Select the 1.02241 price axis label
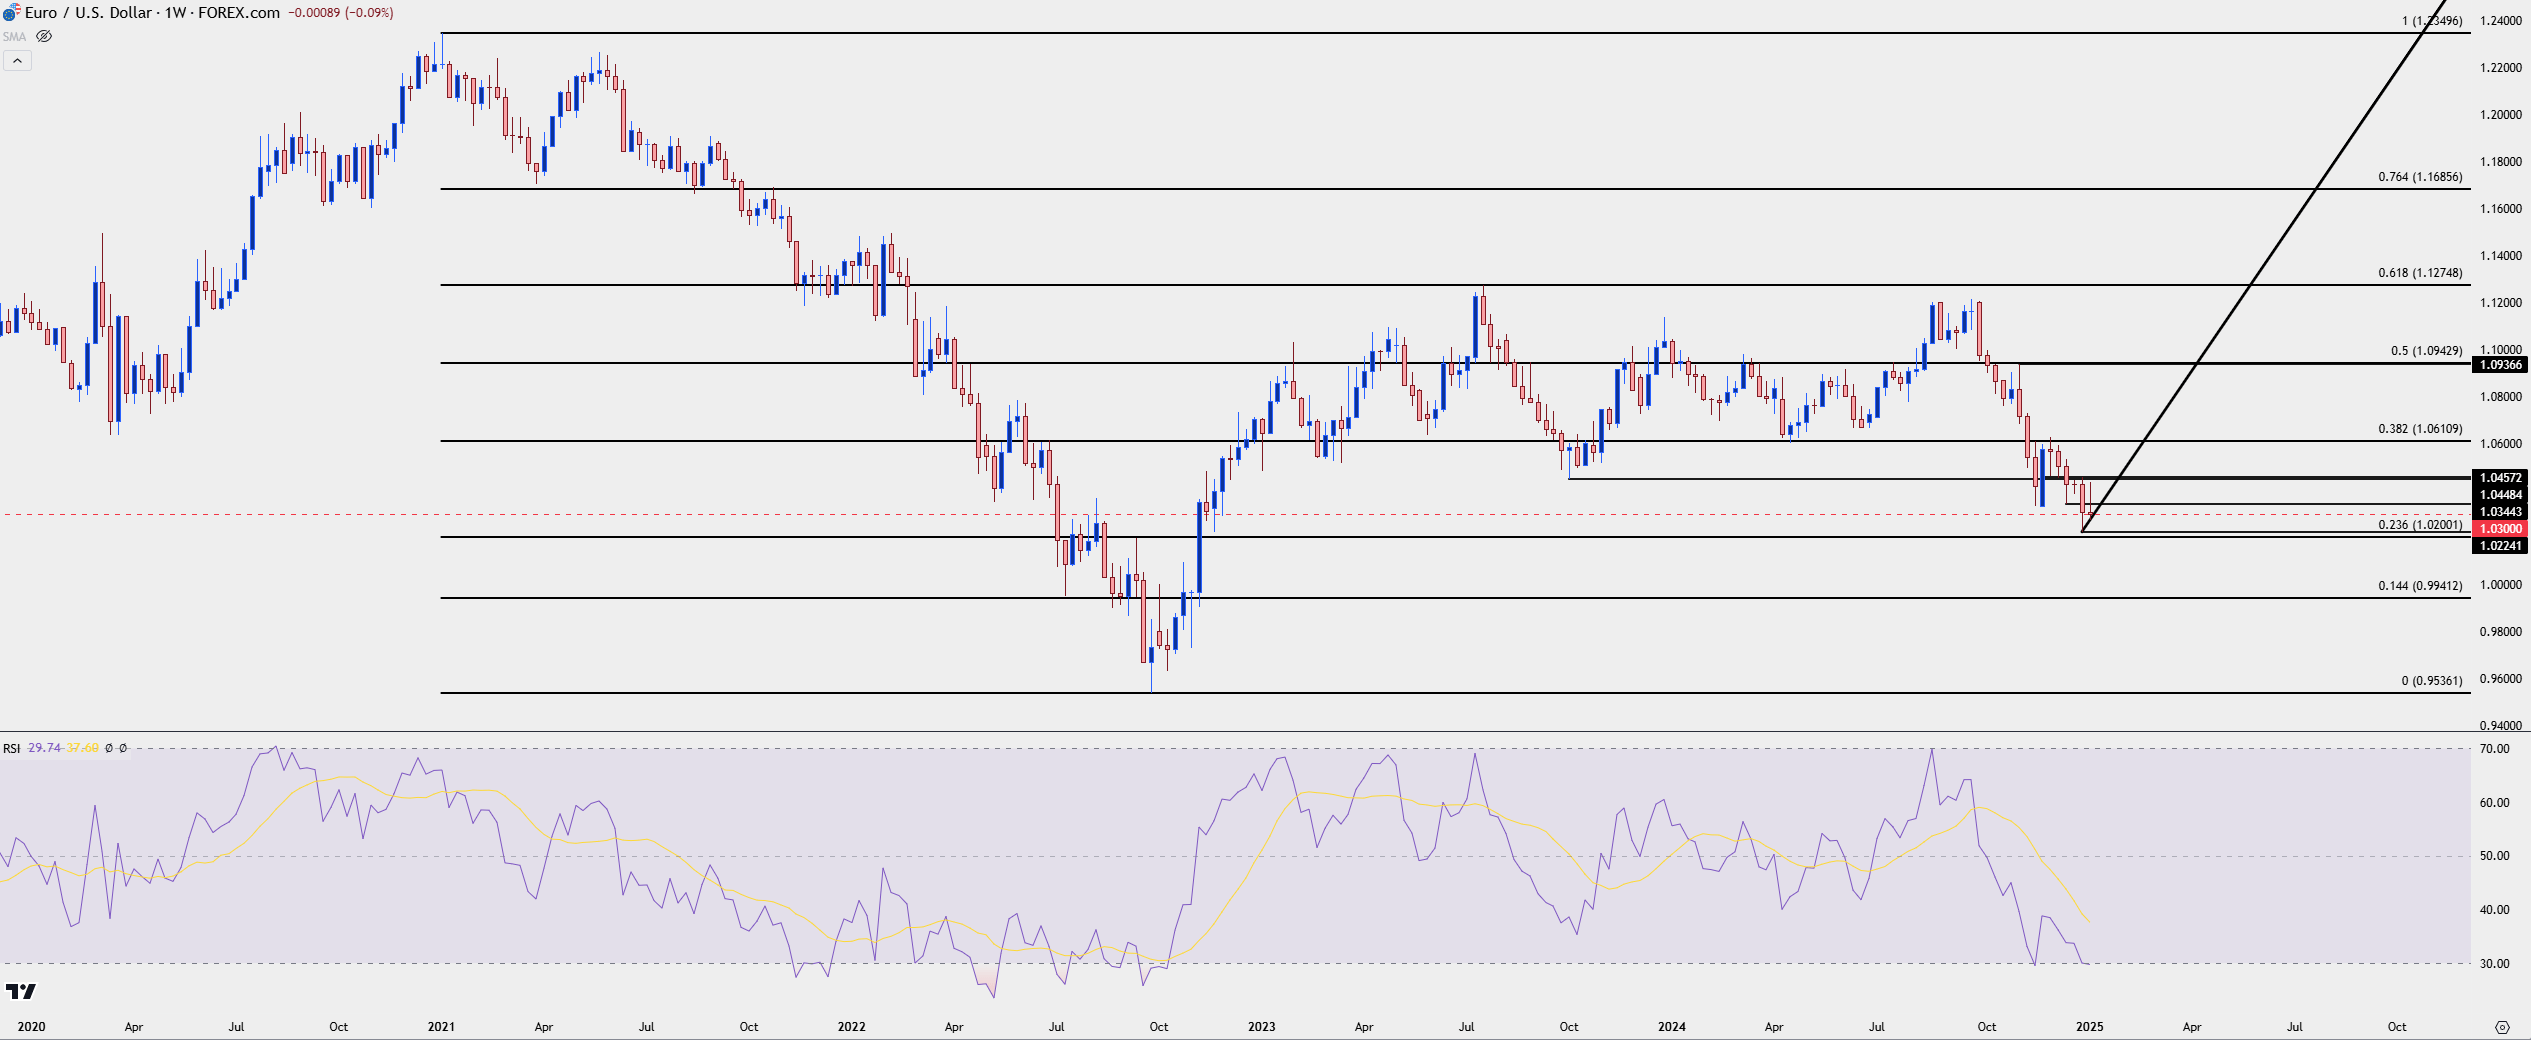This screenshot has width=2531, height=1040. (x=2499, y=546)
